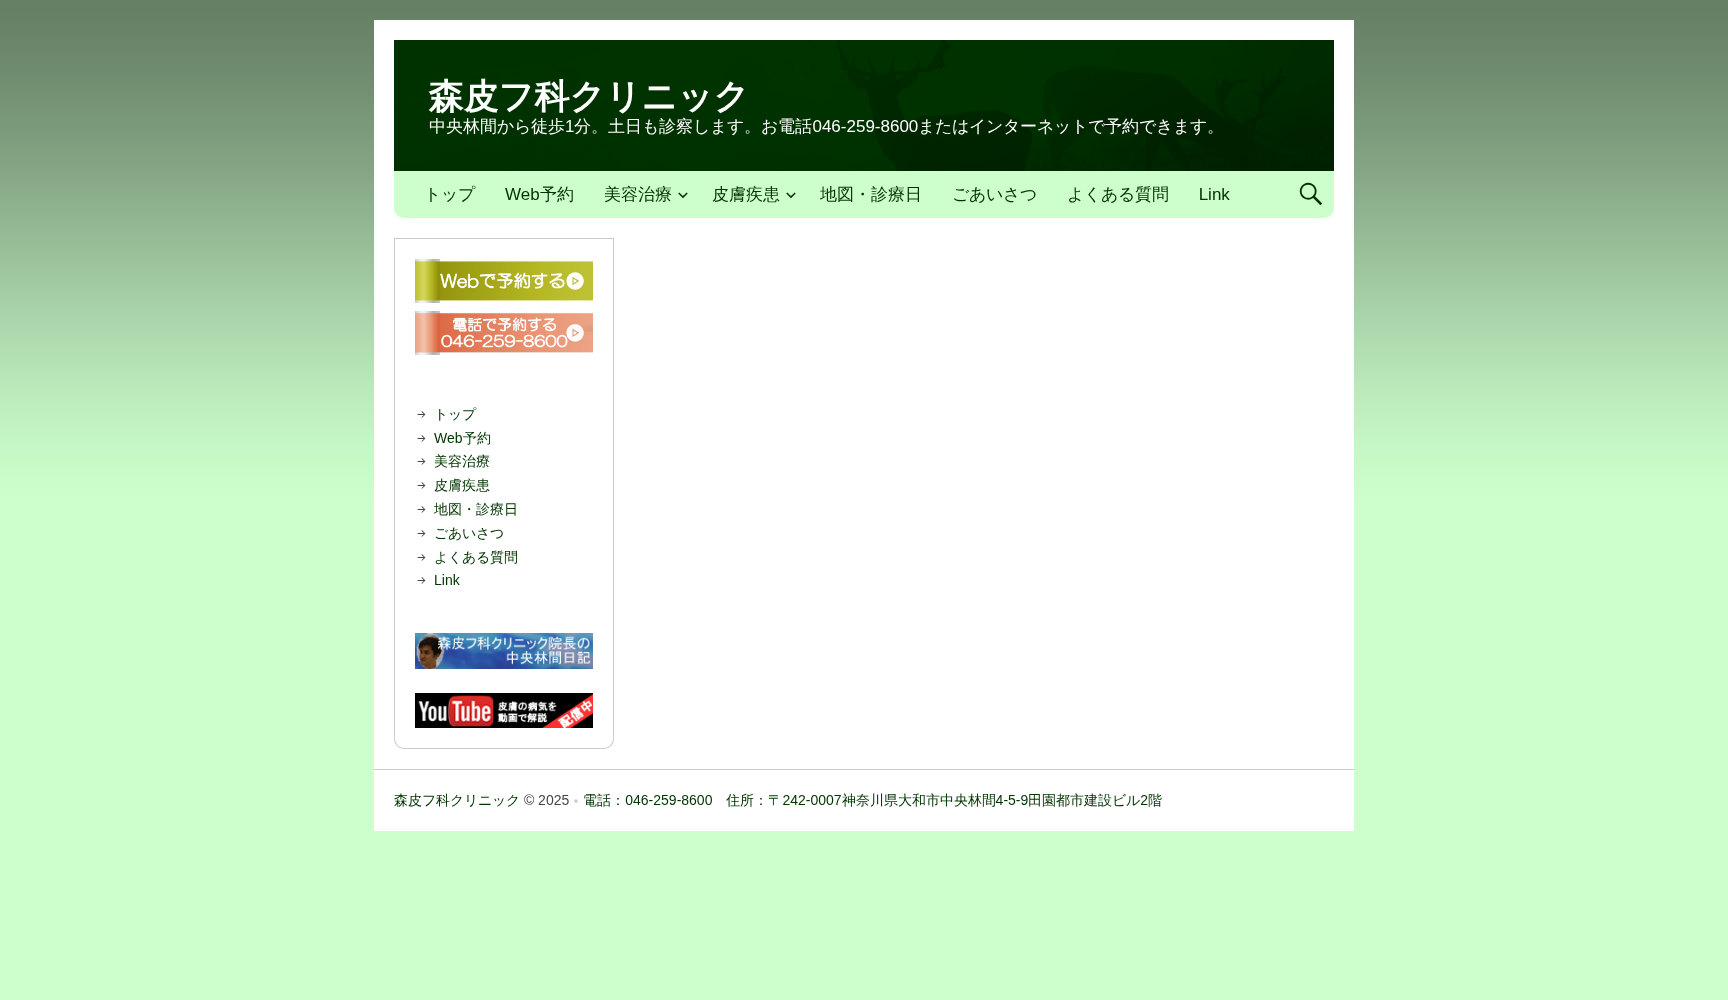Select トップ in the navigation bar
The width and height of the screenshot is (1728, 1000).
(x=449, y=194)
